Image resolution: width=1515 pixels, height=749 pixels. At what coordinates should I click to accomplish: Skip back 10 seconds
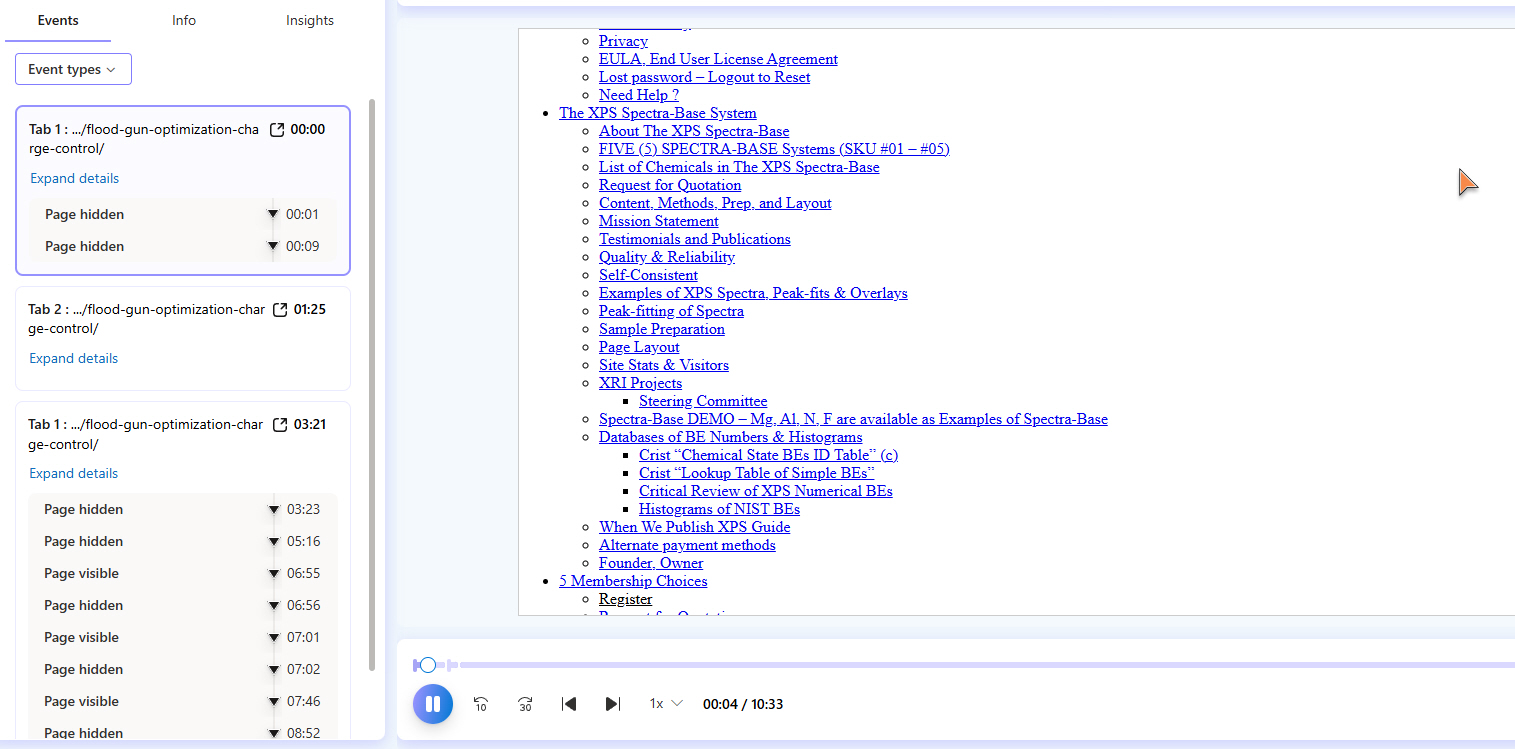(480, 704)
